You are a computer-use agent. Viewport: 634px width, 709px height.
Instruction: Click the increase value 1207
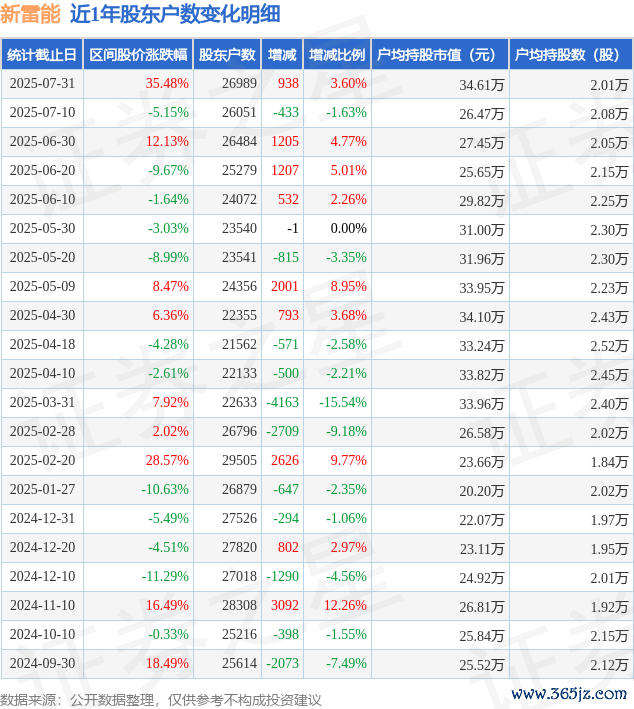click(285, 170)
